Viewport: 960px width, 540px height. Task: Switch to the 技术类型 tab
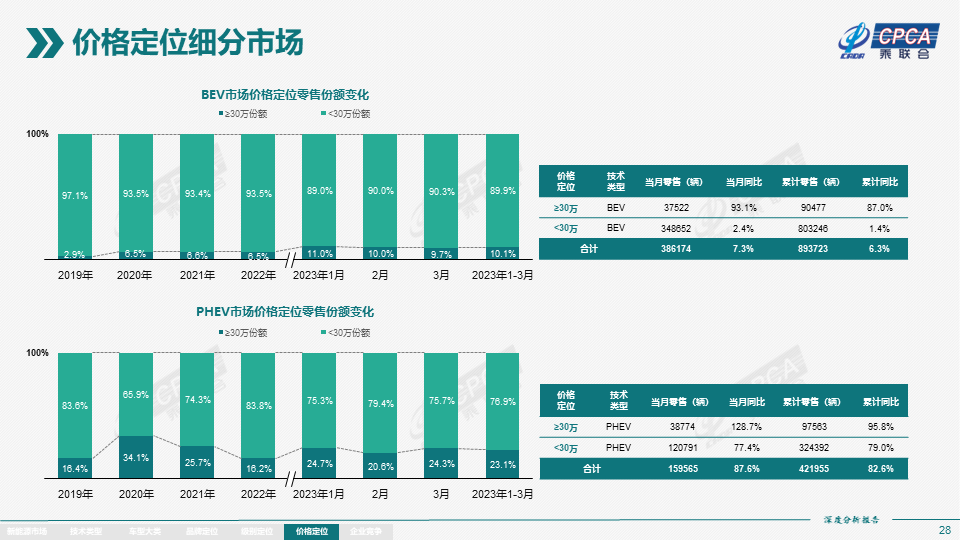85,531
